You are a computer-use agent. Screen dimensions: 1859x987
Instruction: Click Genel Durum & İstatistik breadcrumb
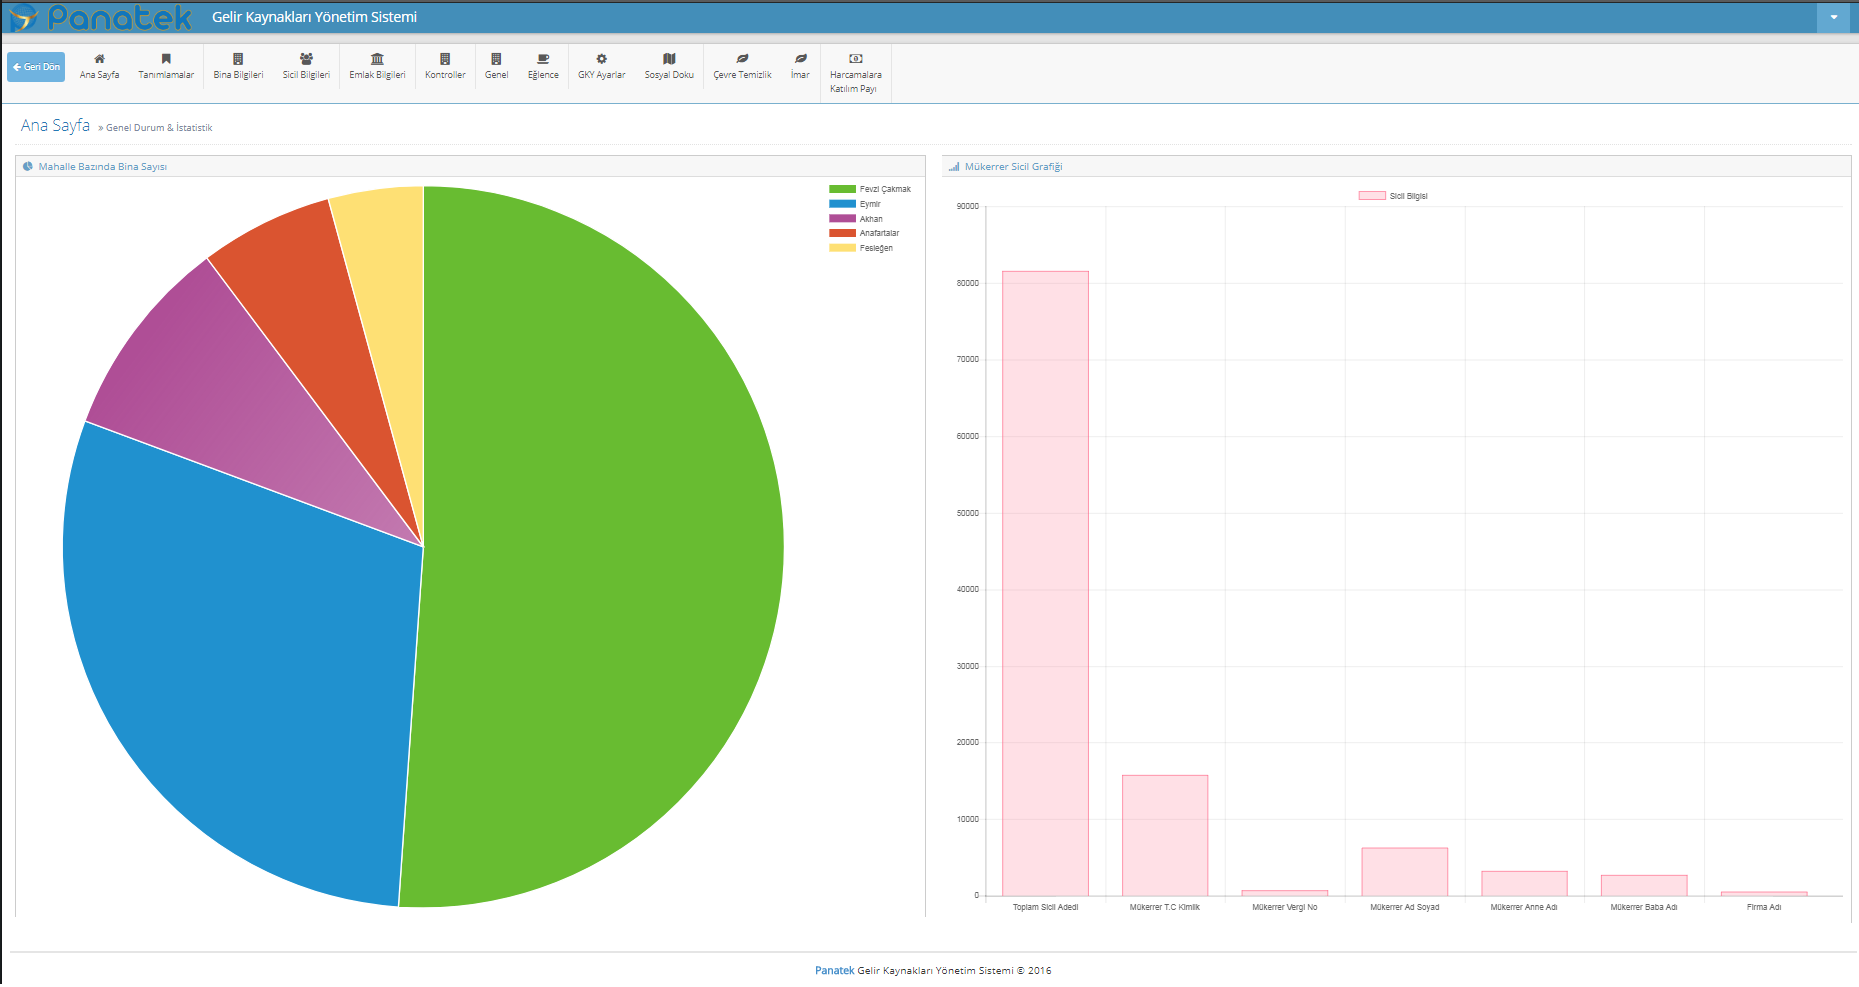[159, 128]
